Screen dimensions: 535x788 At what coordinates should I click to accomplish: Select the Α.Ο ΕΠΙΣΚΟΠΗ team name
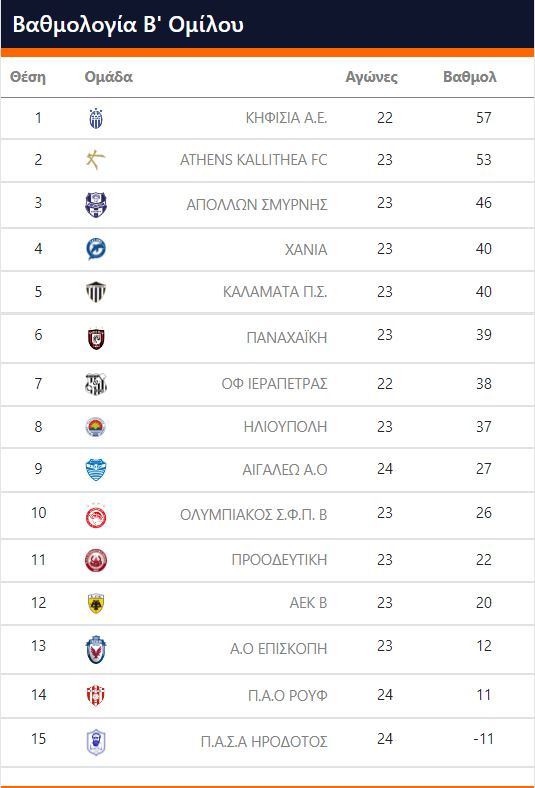tap(279, 649)
